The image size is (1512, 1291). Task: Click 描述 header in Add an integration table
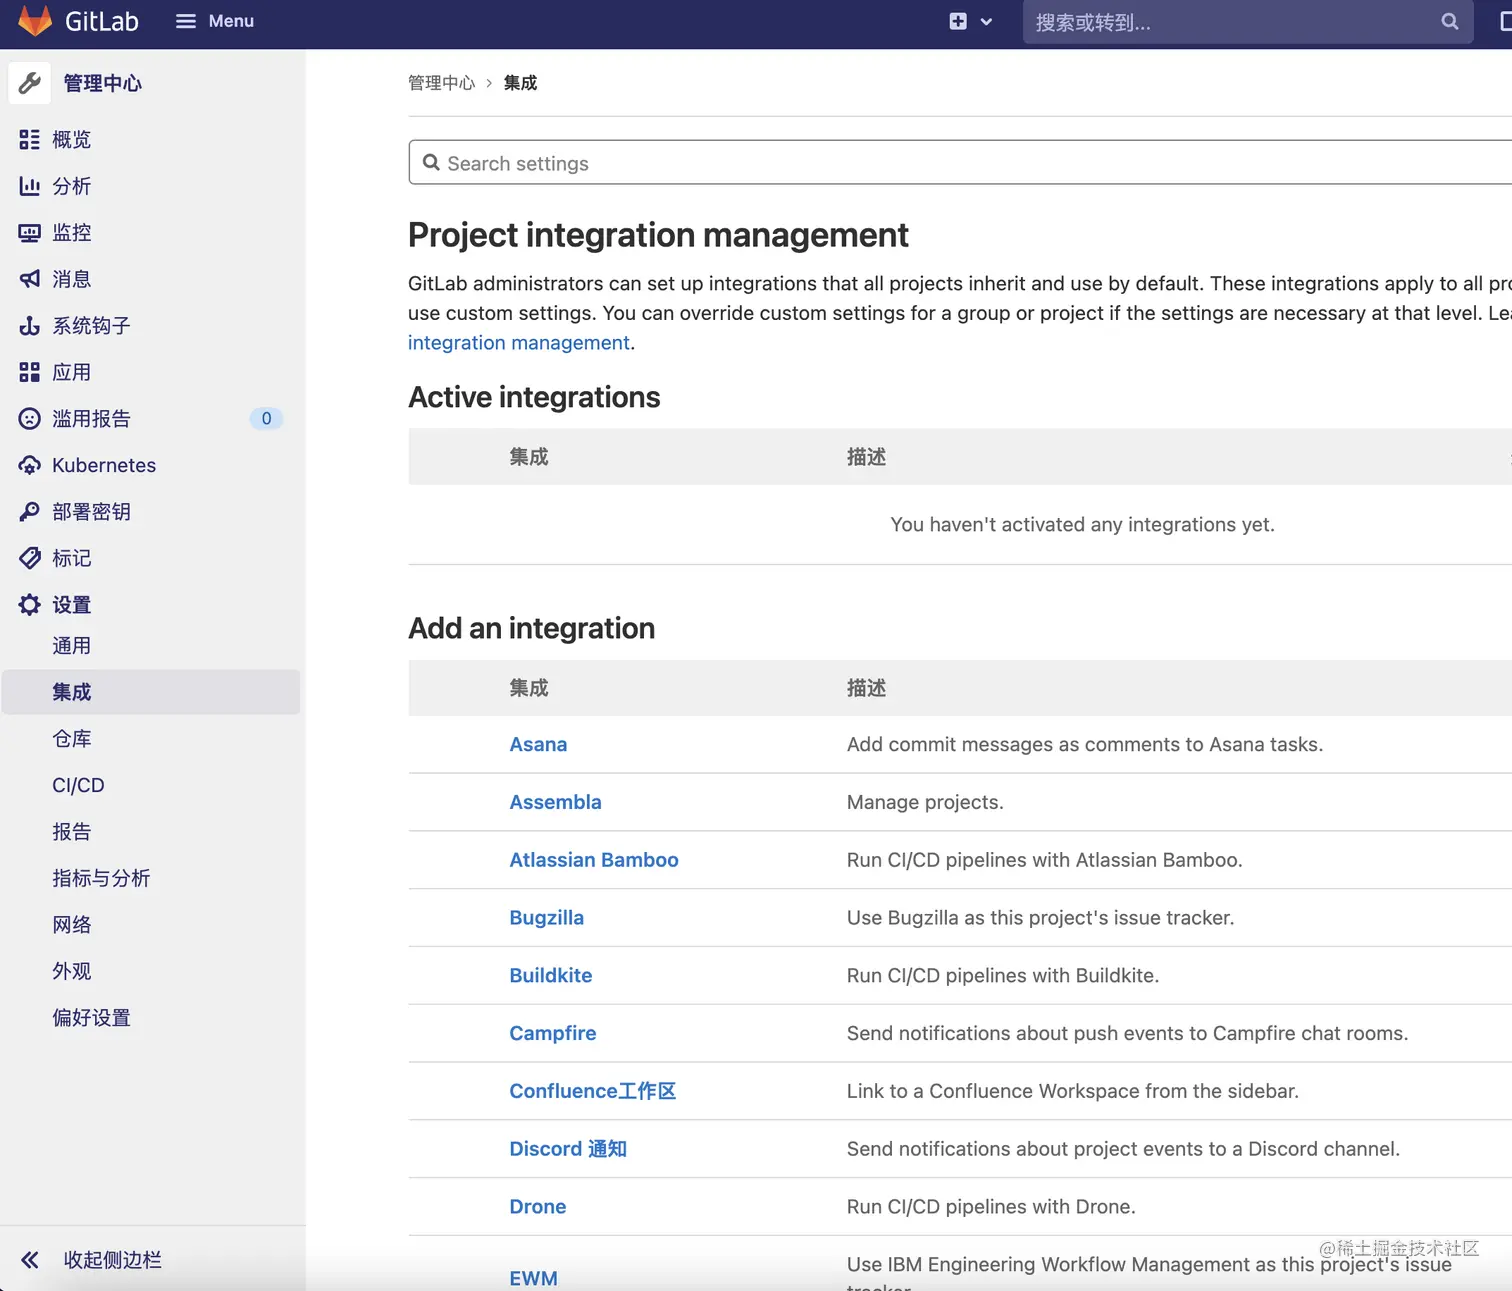point(866,688)
